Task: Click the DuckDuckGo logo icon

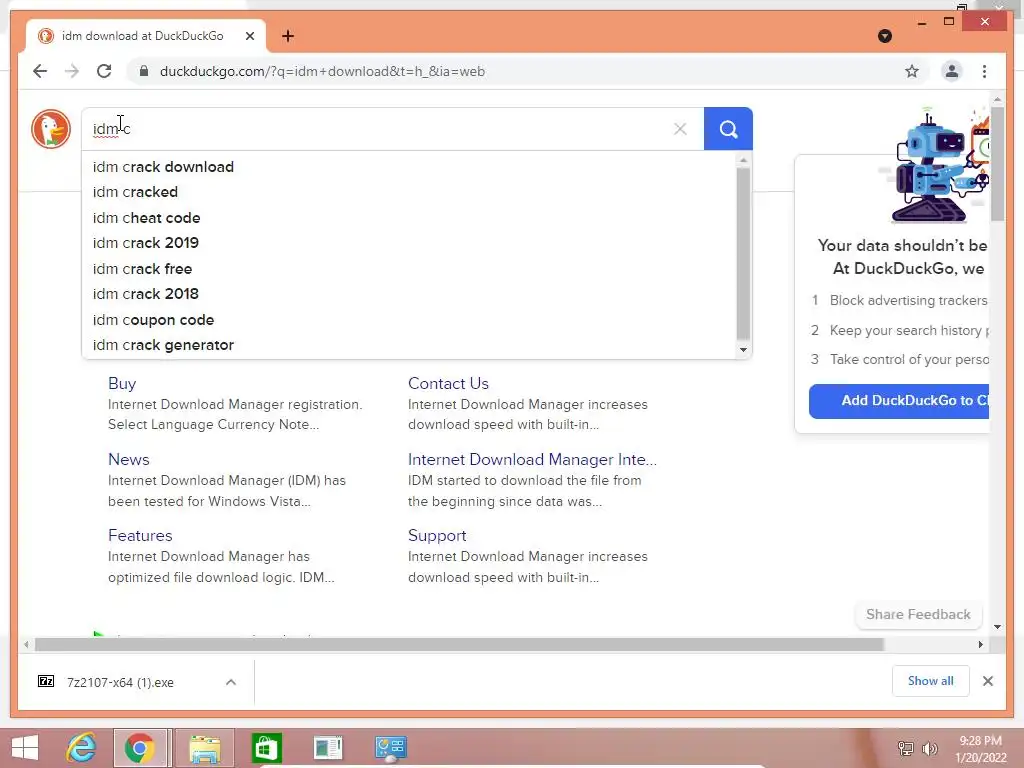Action: point(51,129)
